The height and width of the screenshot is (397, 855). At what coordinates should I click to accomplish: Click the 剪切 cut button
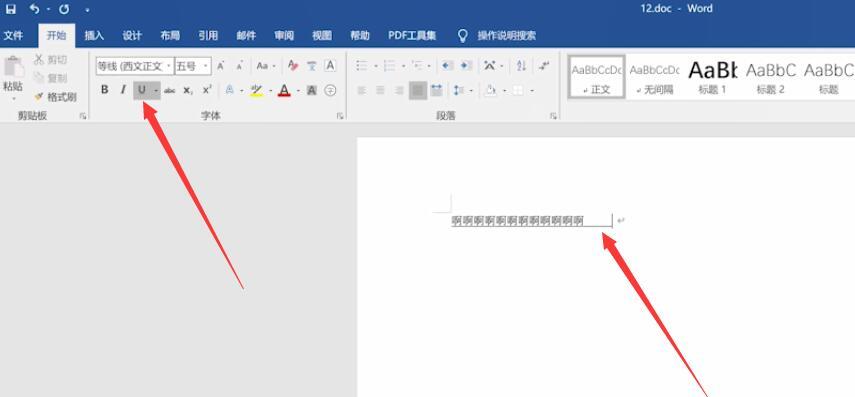[x=51, y=60]
